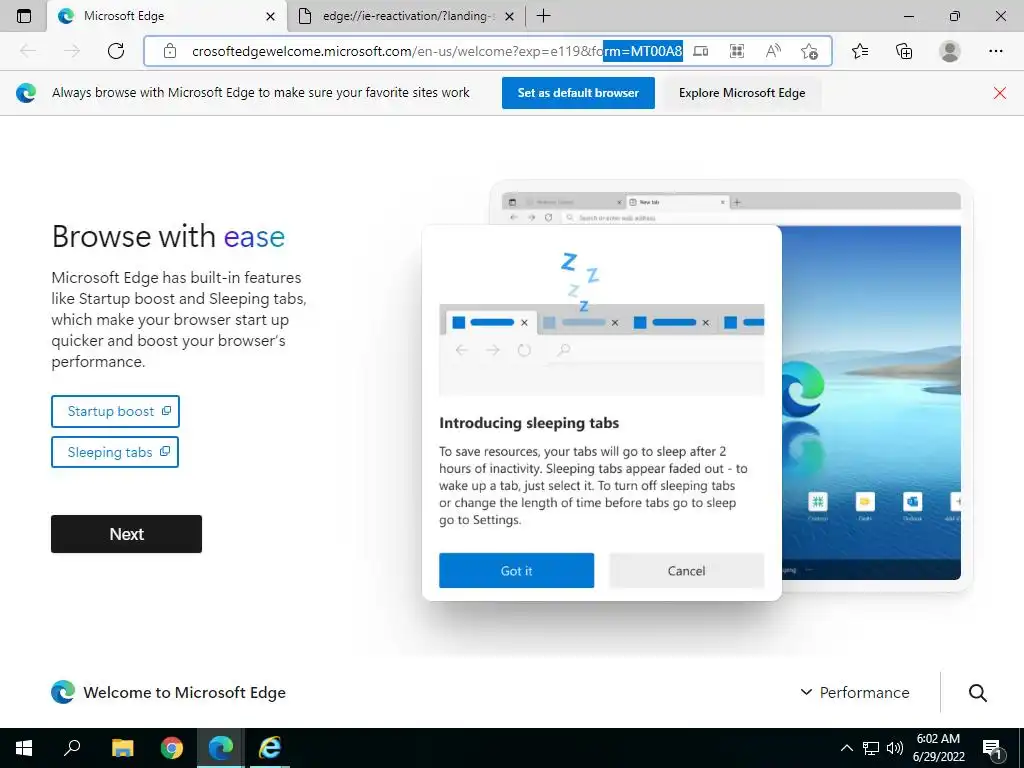Click the search magnifier icon on the welcome page
Screen dimensions: 1024x768
point(978,692)
